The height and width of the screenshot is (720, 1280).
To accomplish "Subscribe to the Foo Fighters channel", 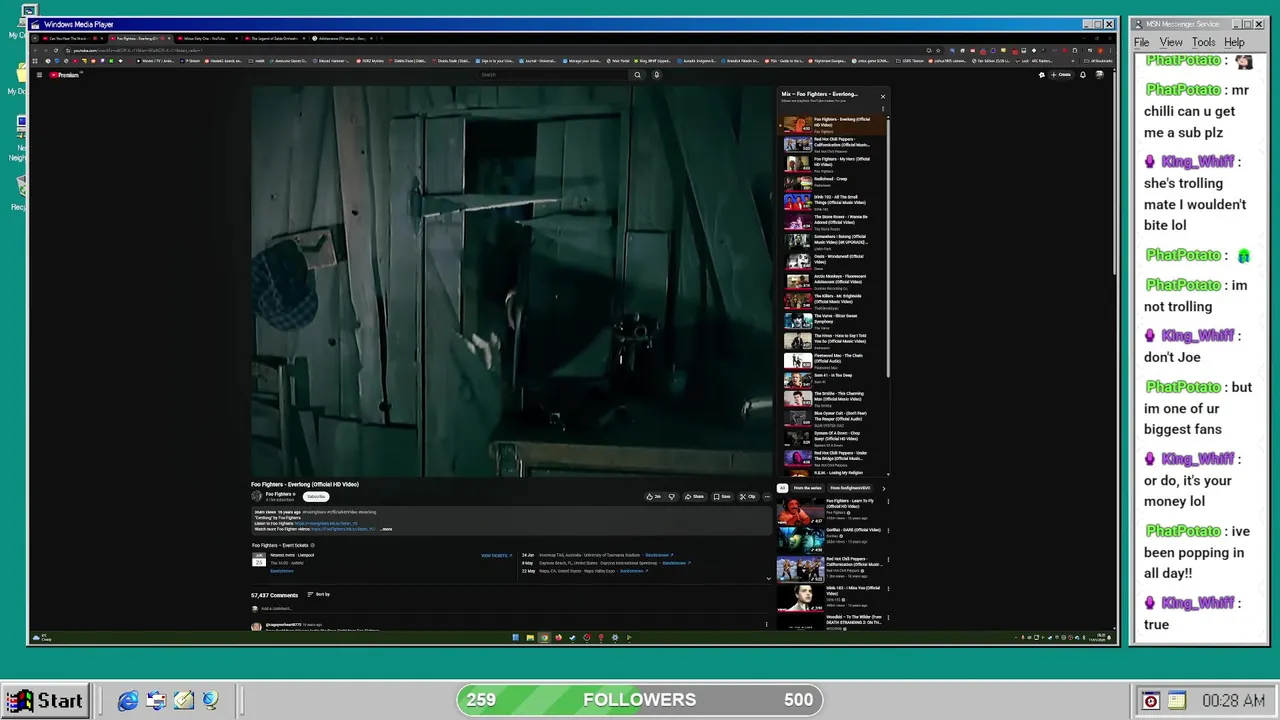I will pos(316,497).
